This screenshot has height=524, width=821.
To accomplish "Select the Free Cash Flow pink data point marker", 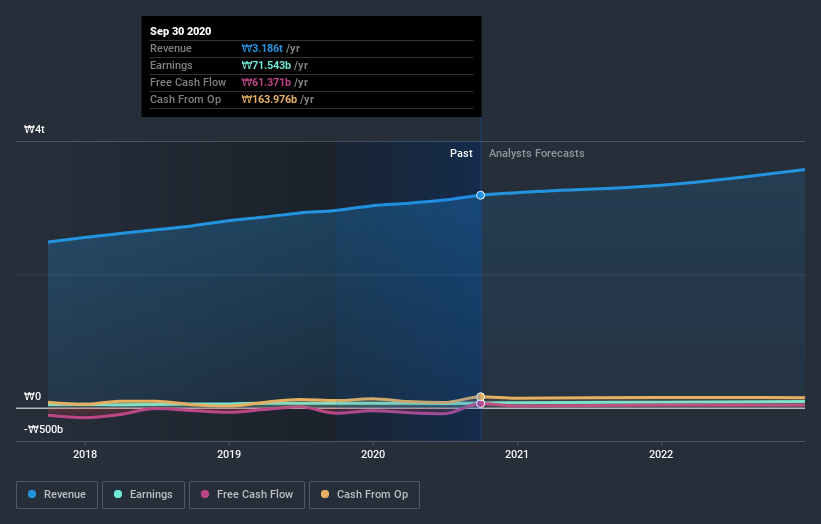I will click(x=481, y=404).
